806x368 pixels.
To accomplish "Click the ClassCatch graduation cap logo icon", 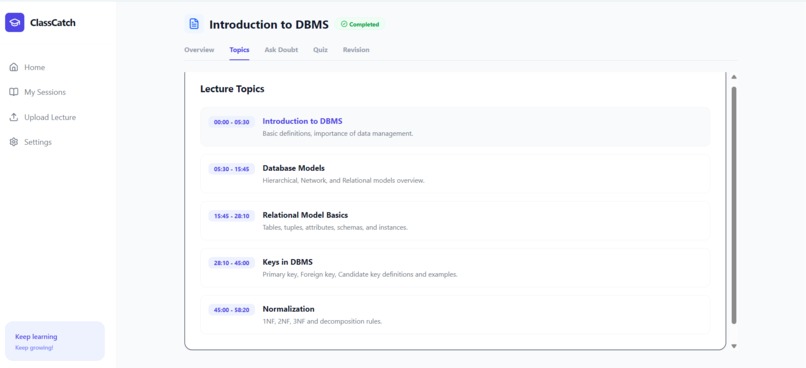I will tap(14, 23).
